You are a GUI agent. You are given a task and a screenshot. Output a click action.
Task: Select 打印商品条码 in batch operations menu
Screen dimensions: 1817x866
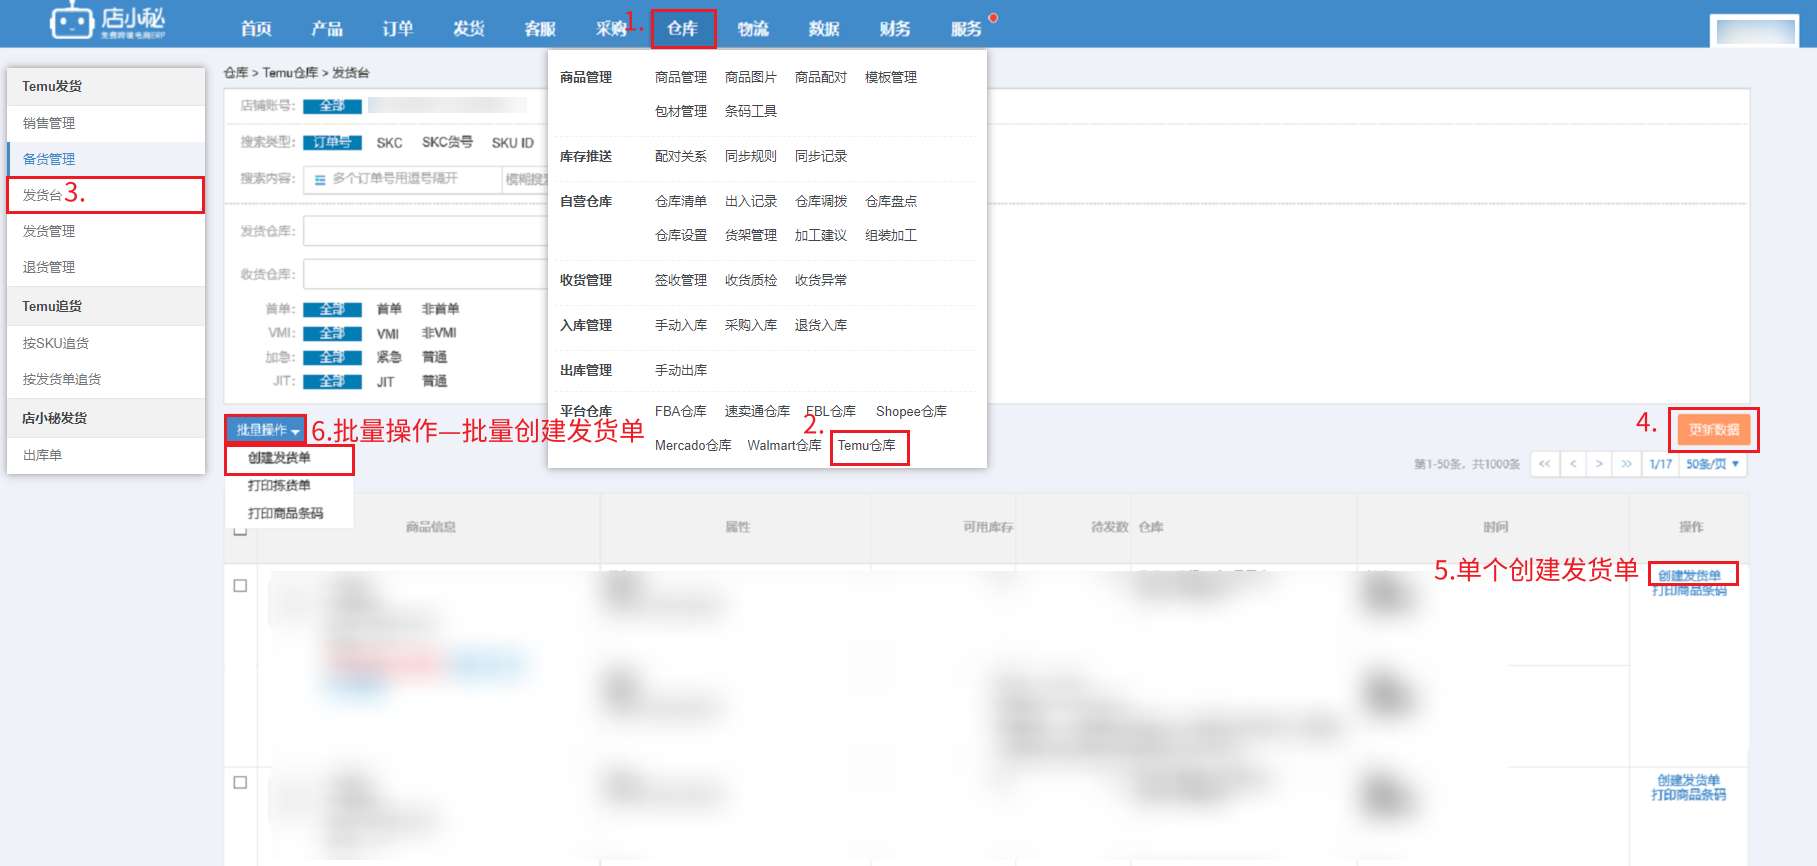(285, 514)
